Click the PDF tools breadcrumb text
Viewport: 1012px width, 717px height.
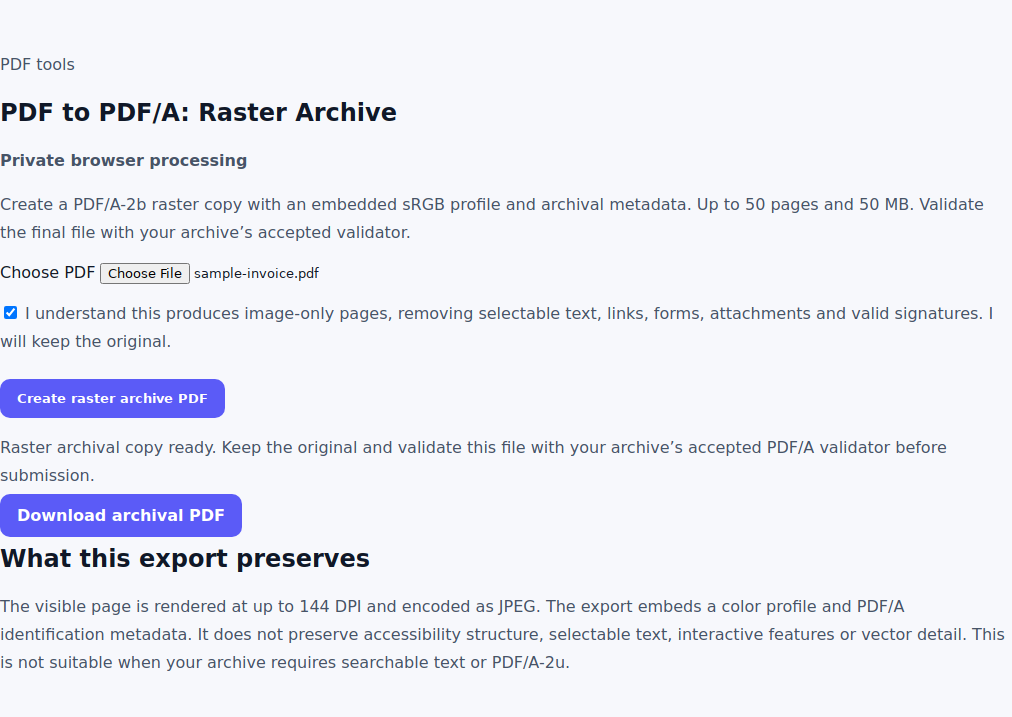click(x=37, y=65)
